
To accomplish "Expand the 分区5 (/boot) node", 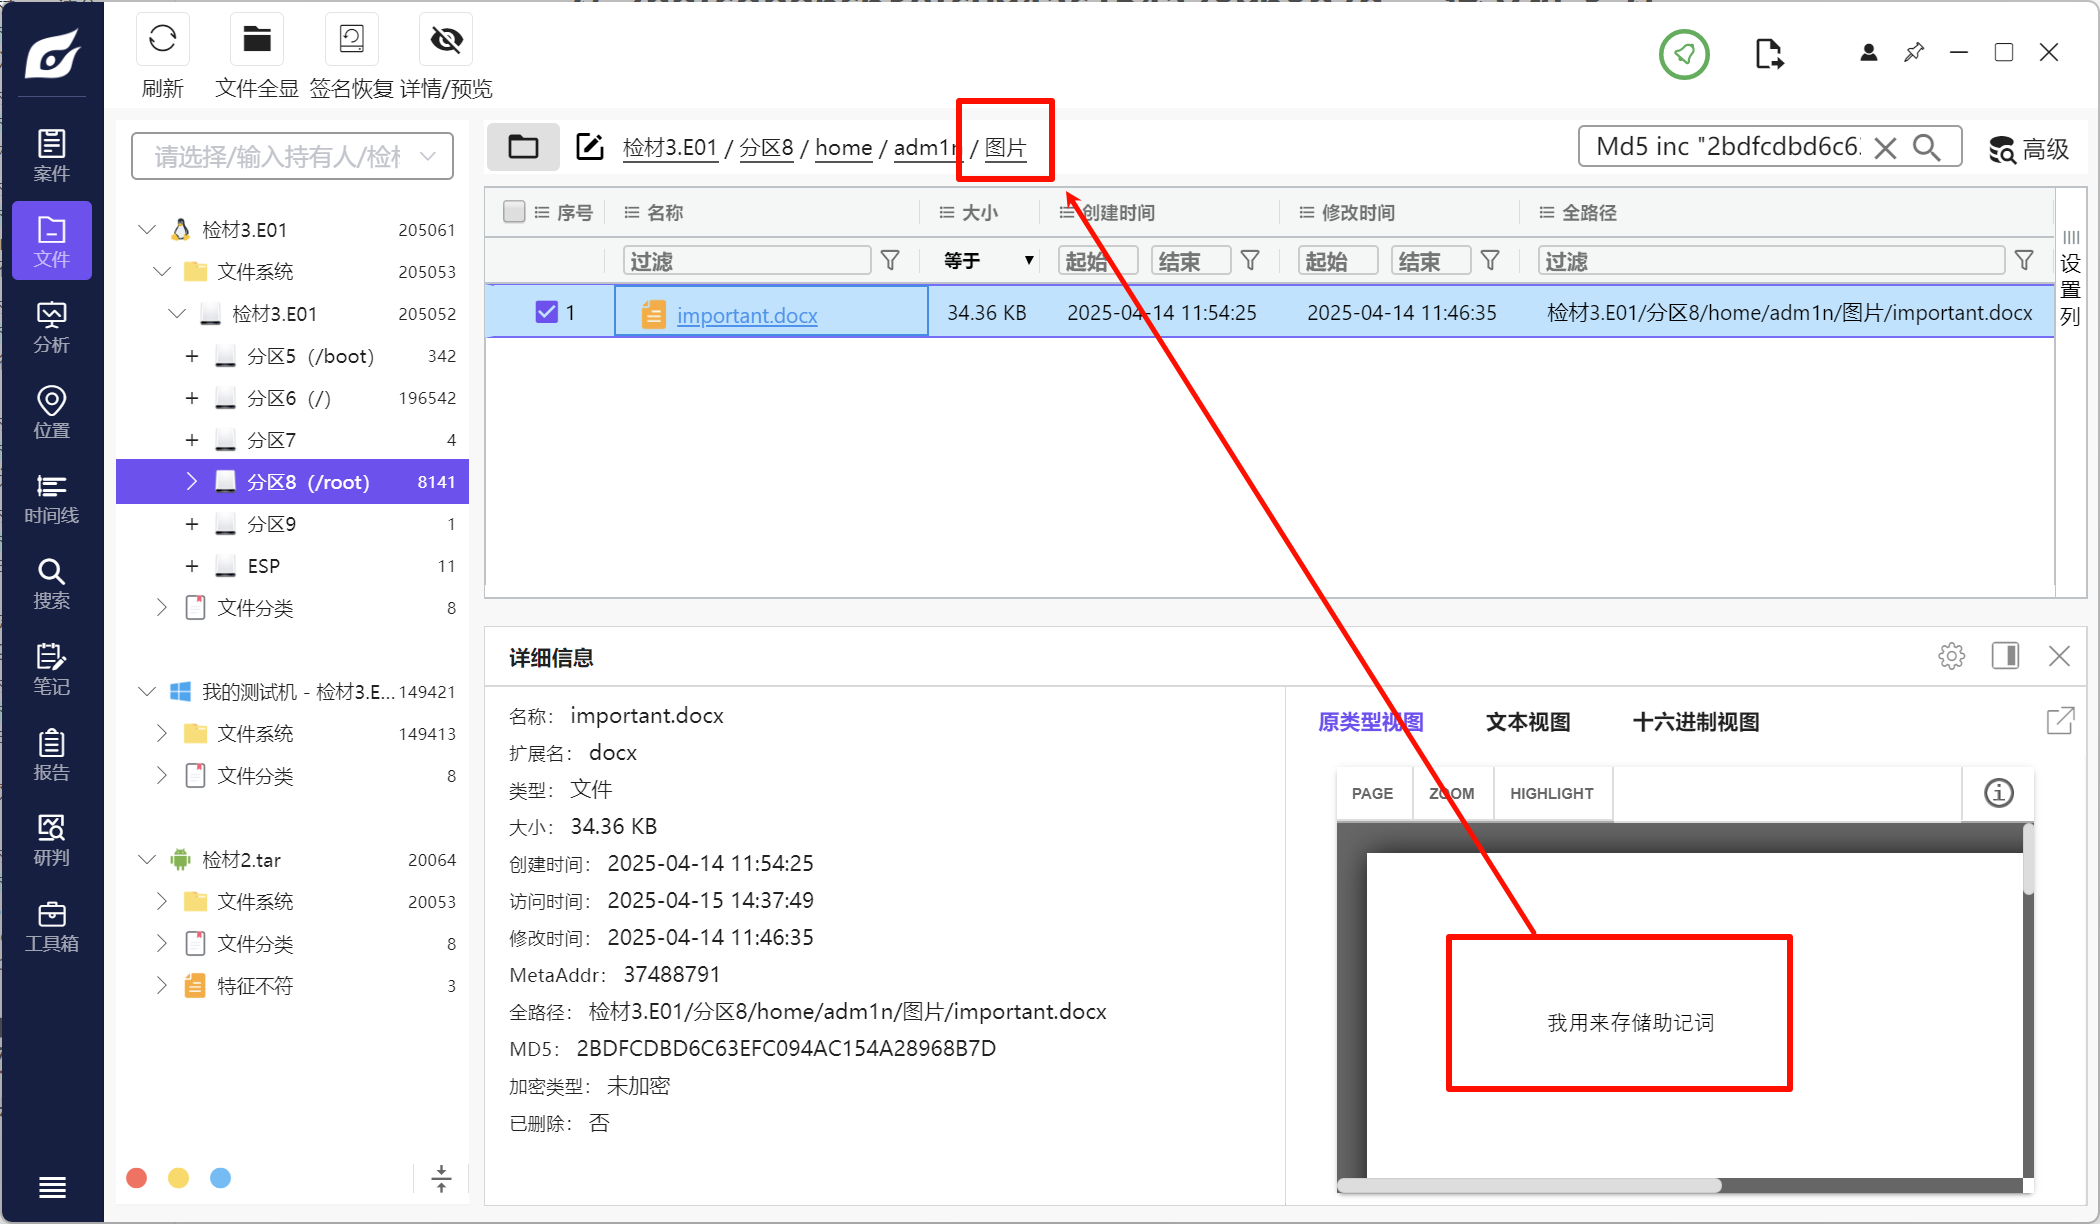I will 192,356.
